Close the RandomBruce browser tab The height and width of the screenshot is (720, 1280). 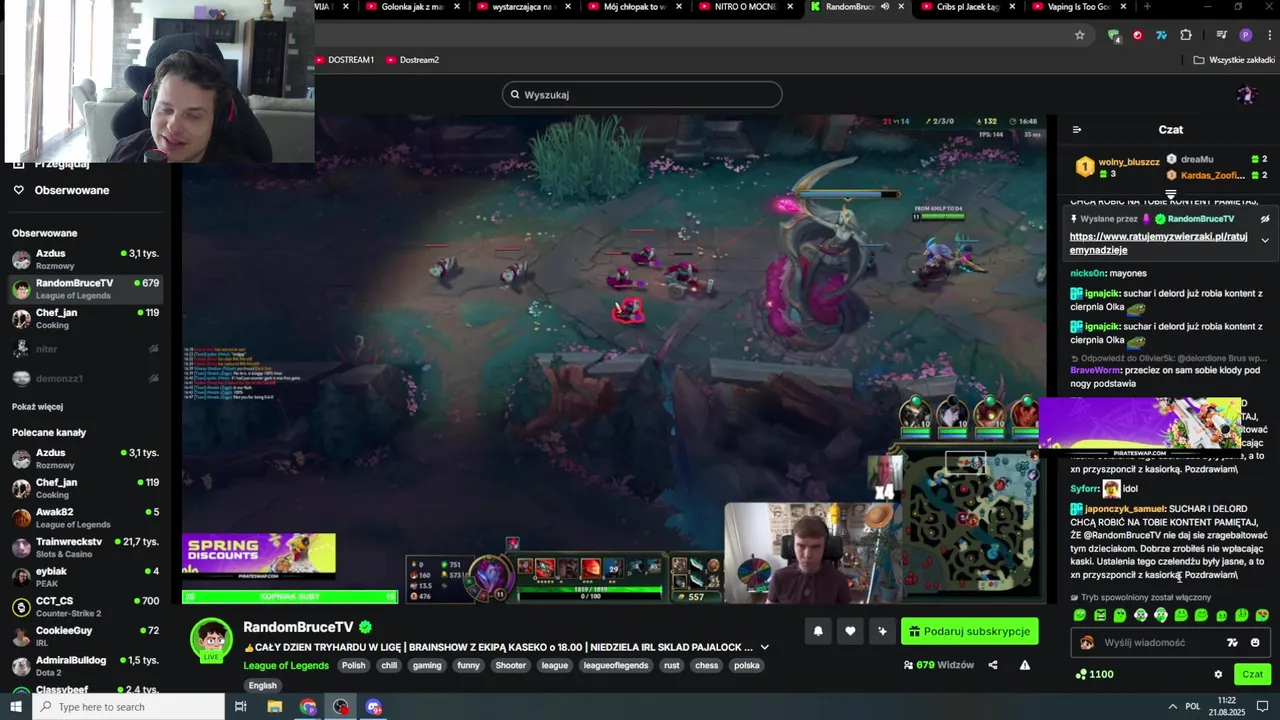click(901, 7)
